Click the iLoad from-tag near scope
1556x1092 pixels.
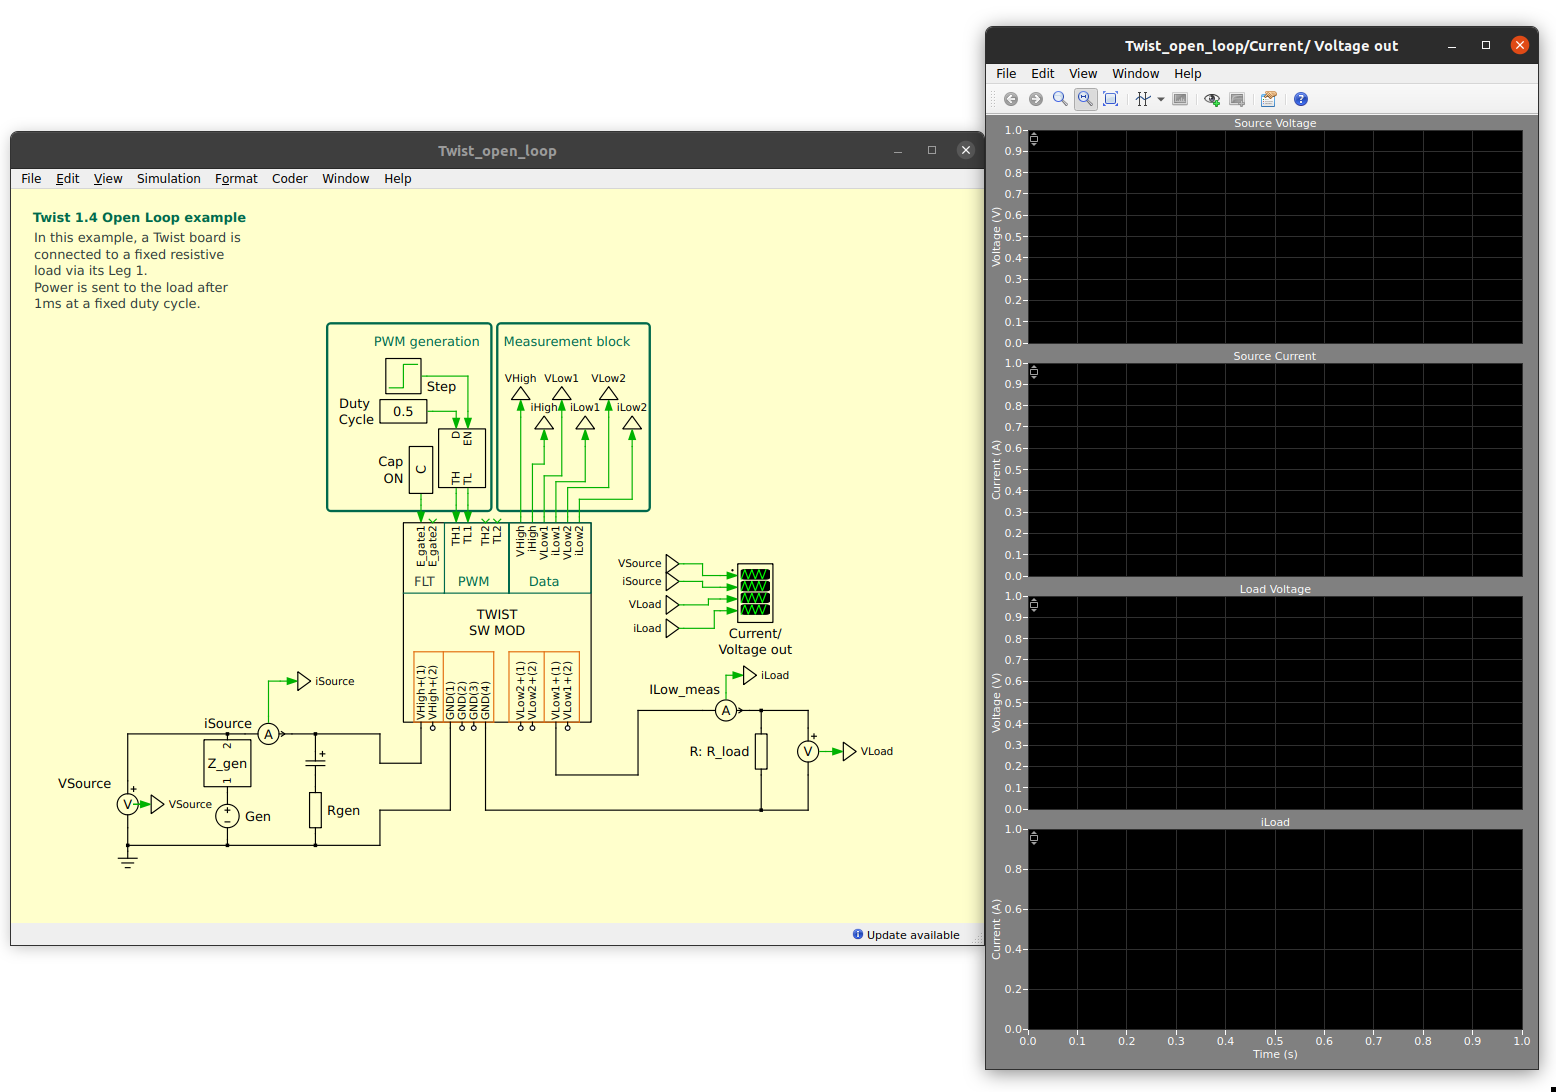pyautogui.click(x=672, y=628)
